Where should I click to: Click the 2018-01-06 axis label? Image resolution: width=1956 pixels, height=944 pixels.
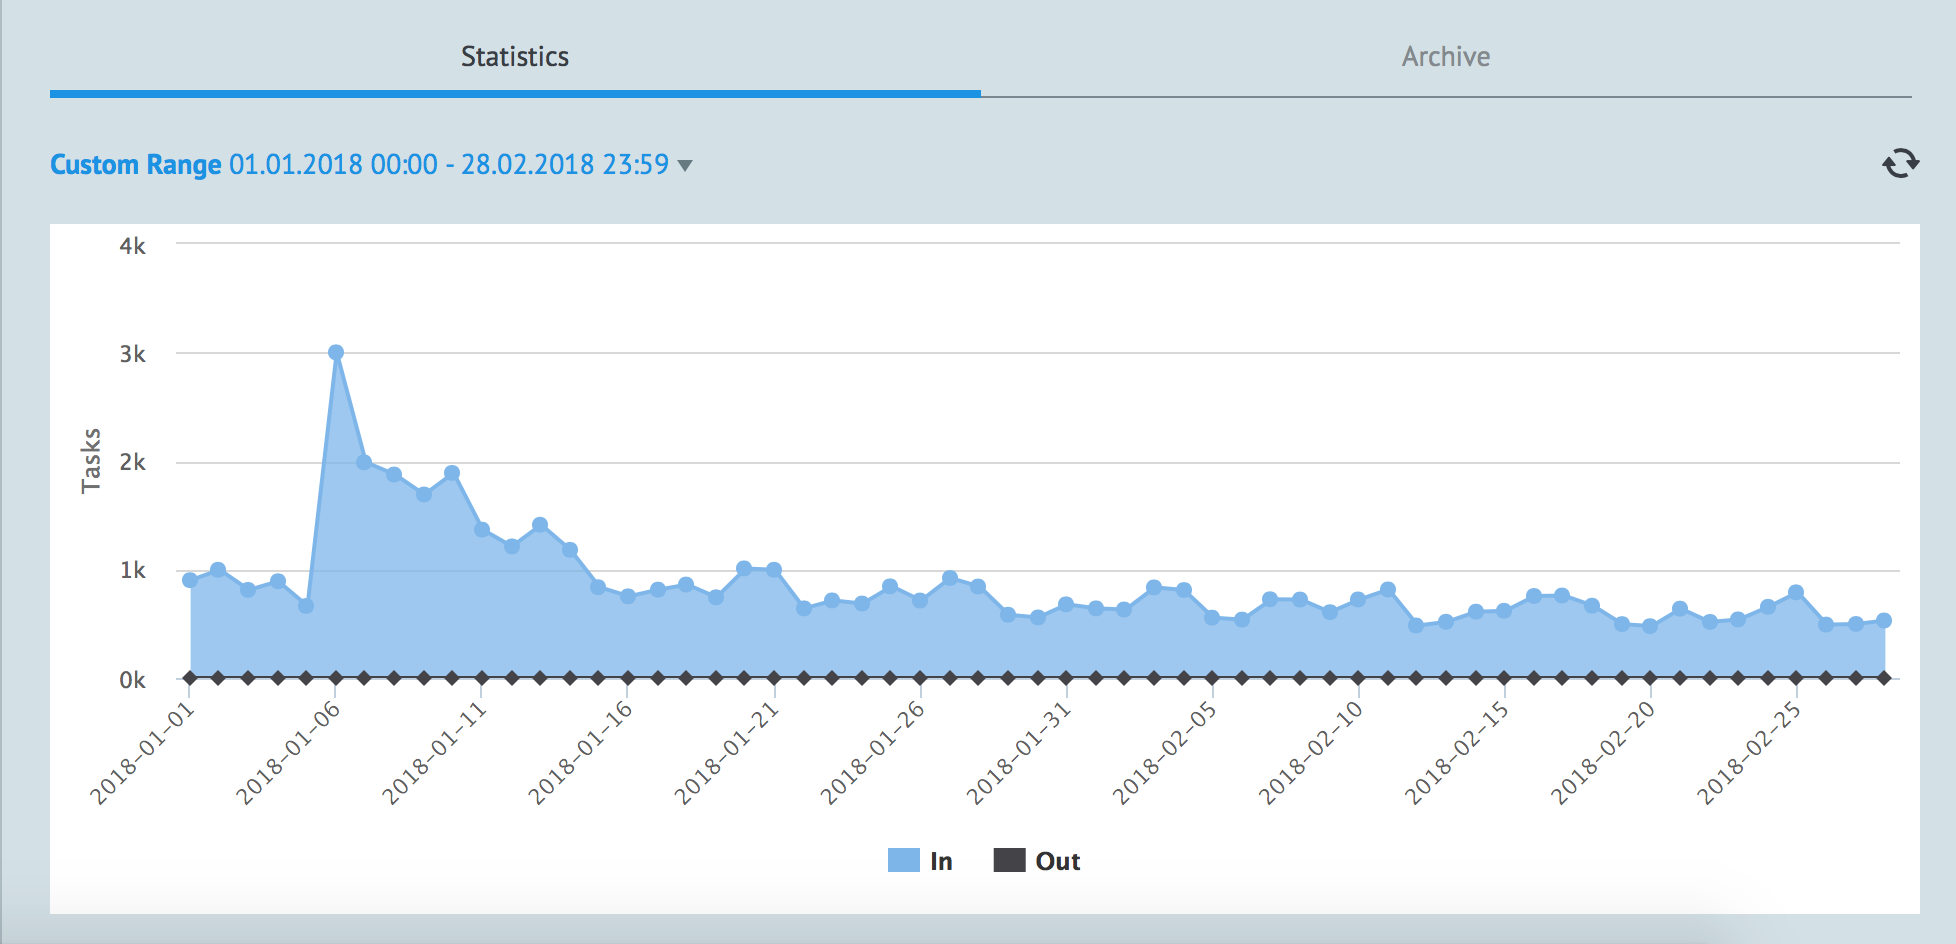pyautogui.click(x=288, y=753)
